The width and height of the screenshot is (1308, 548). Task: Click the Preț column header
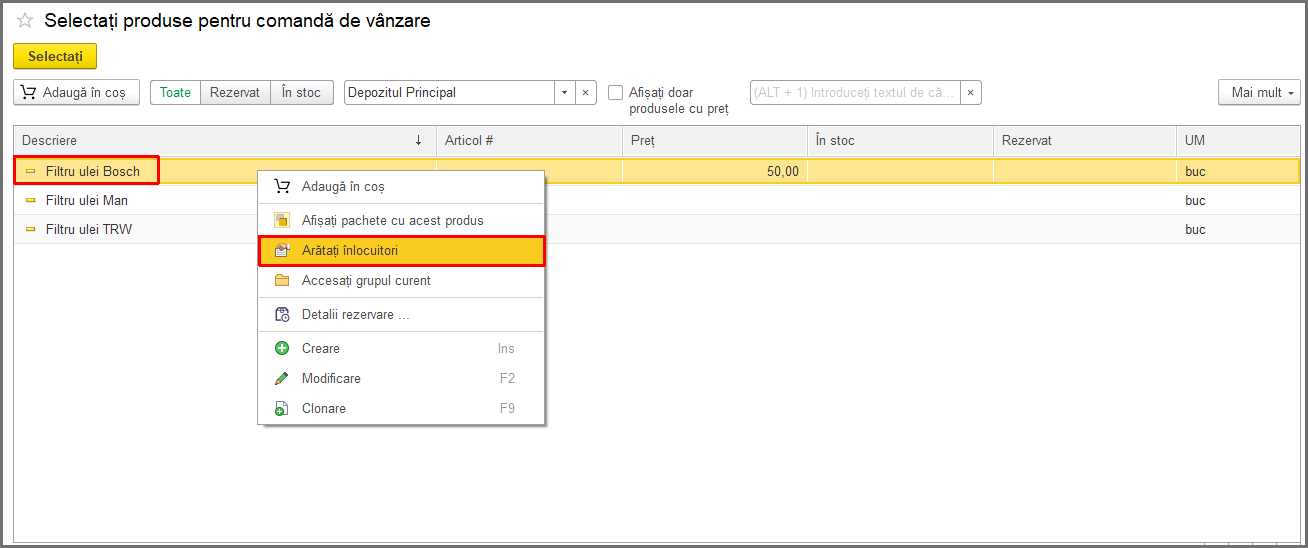click(x=715, y=141)
